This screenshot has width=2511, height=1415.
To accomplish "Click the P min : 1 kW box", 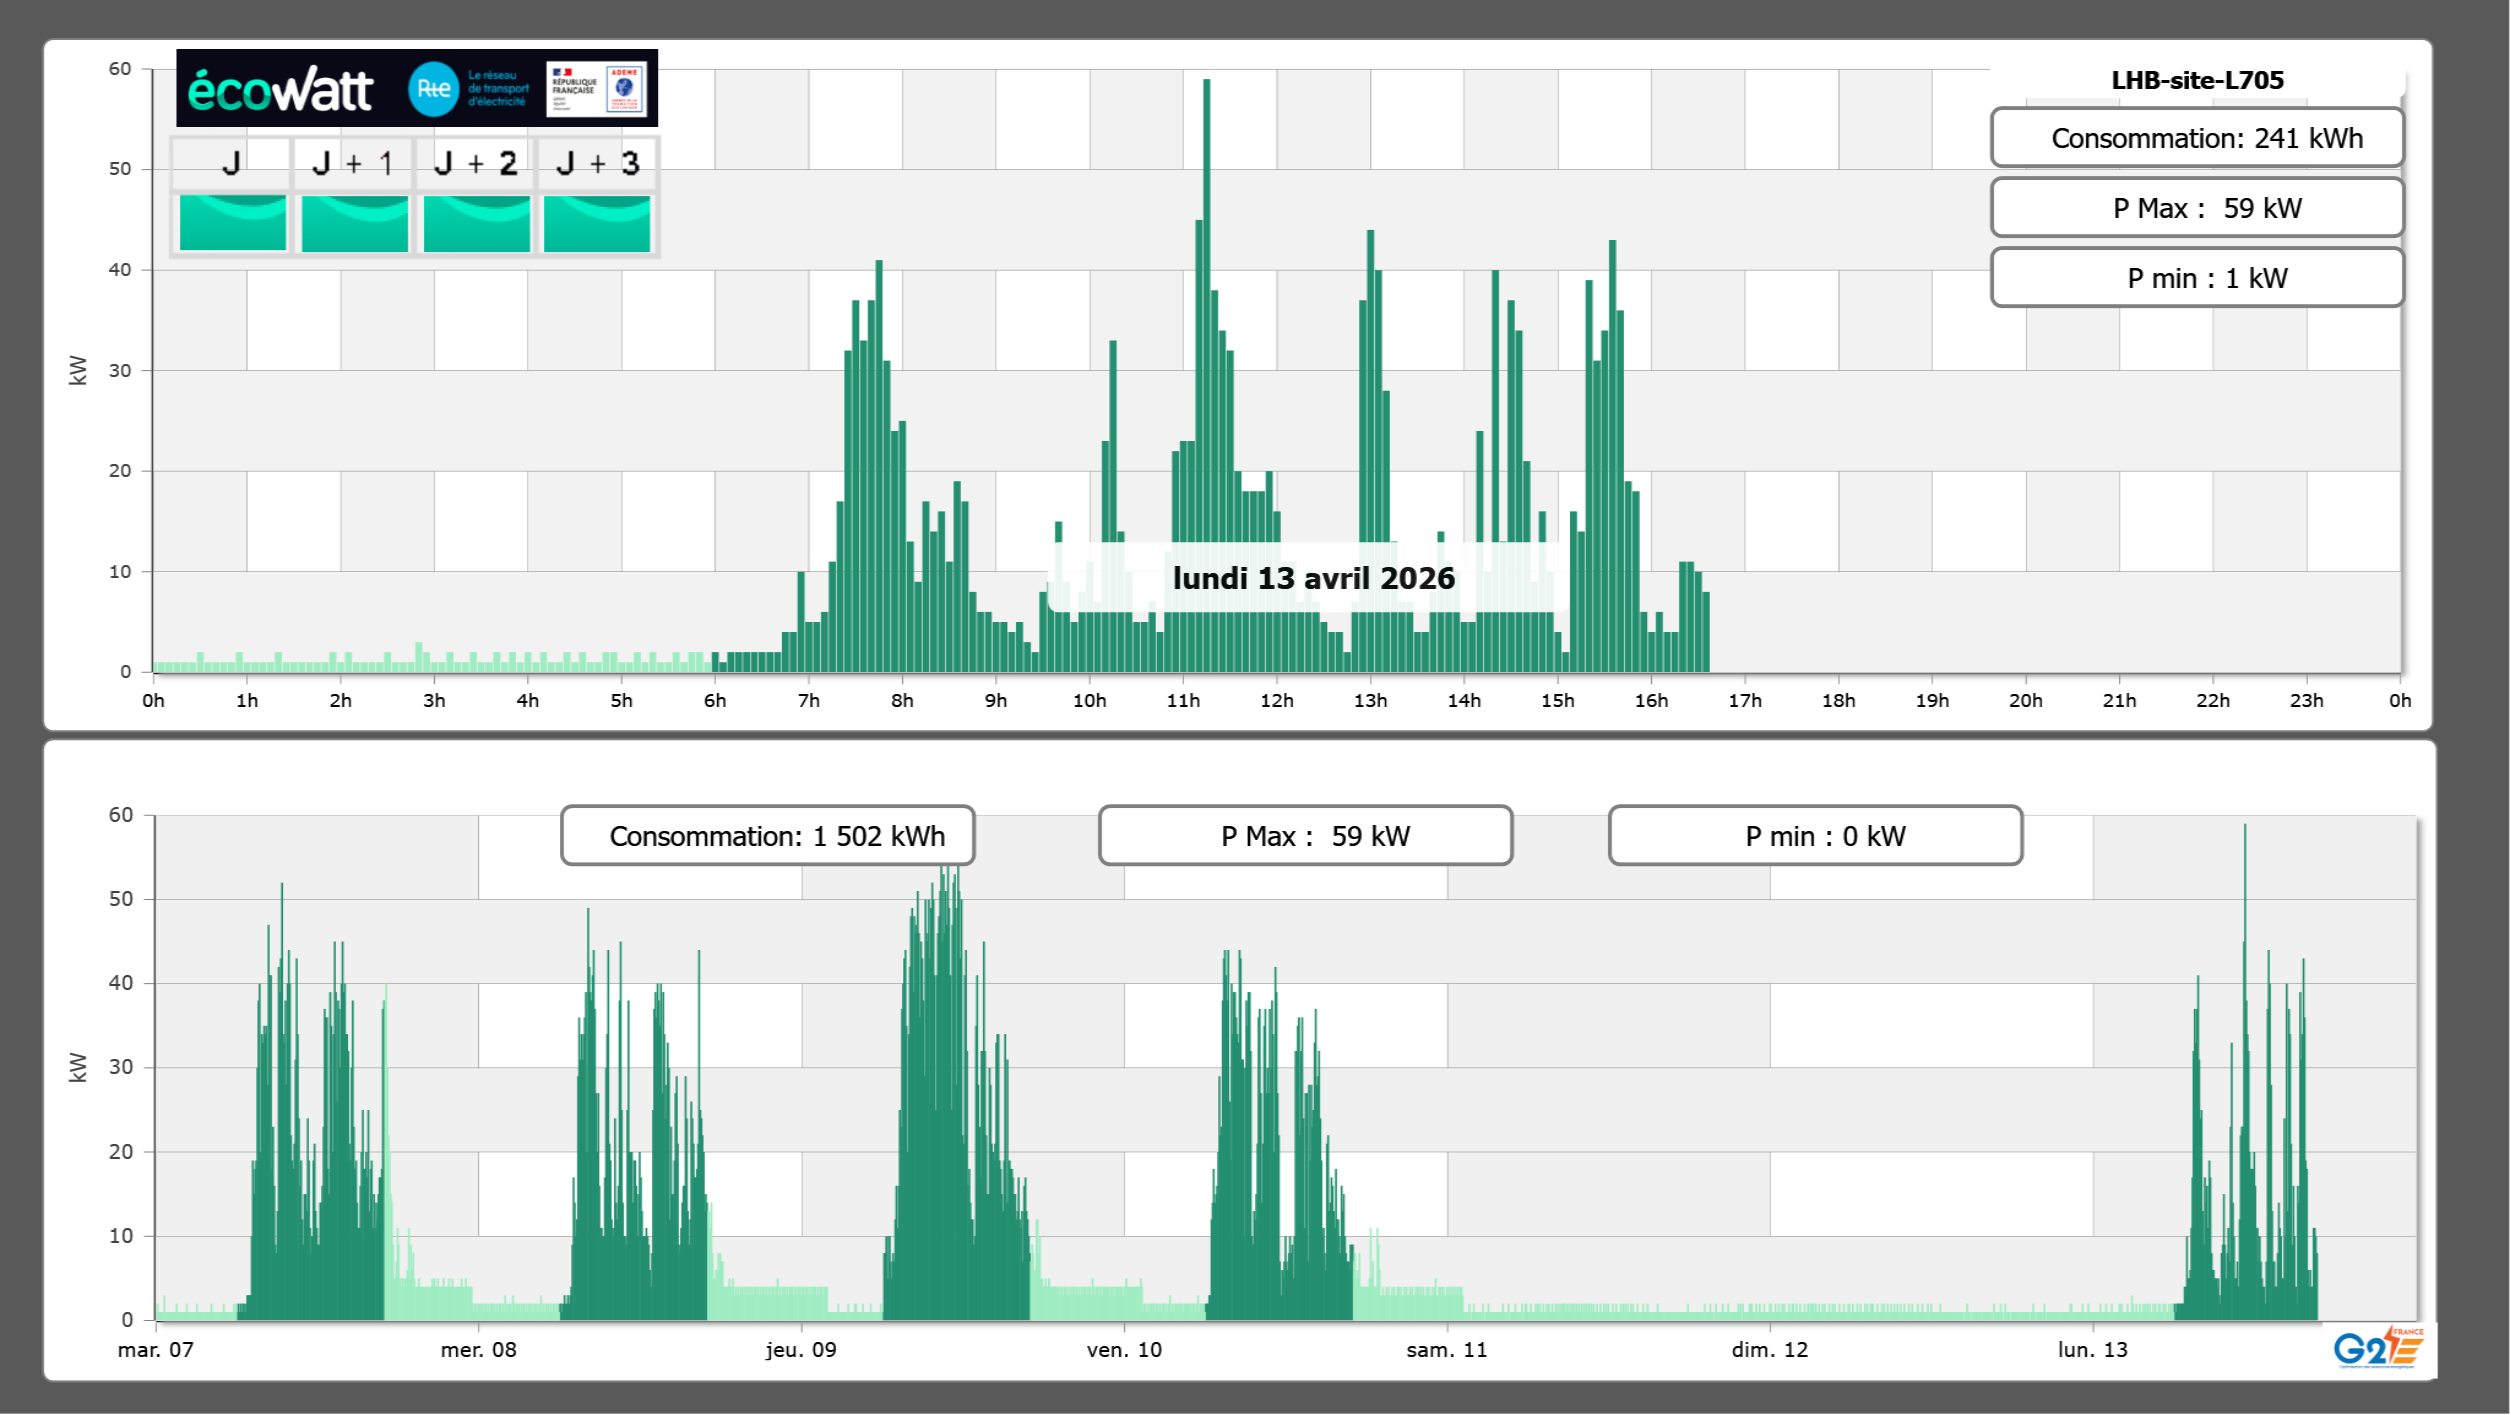I will pos(2196,278).
